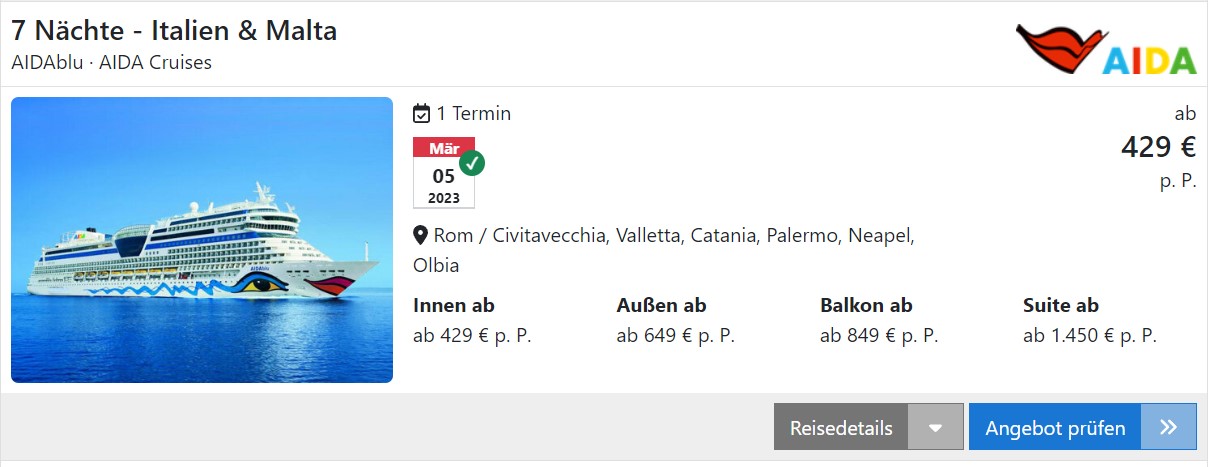The height and width of the screenshot is (467, 1217).
Task: Click the AIDAblu · AIDA Cruises subtitle
Action: pos(112,62)
